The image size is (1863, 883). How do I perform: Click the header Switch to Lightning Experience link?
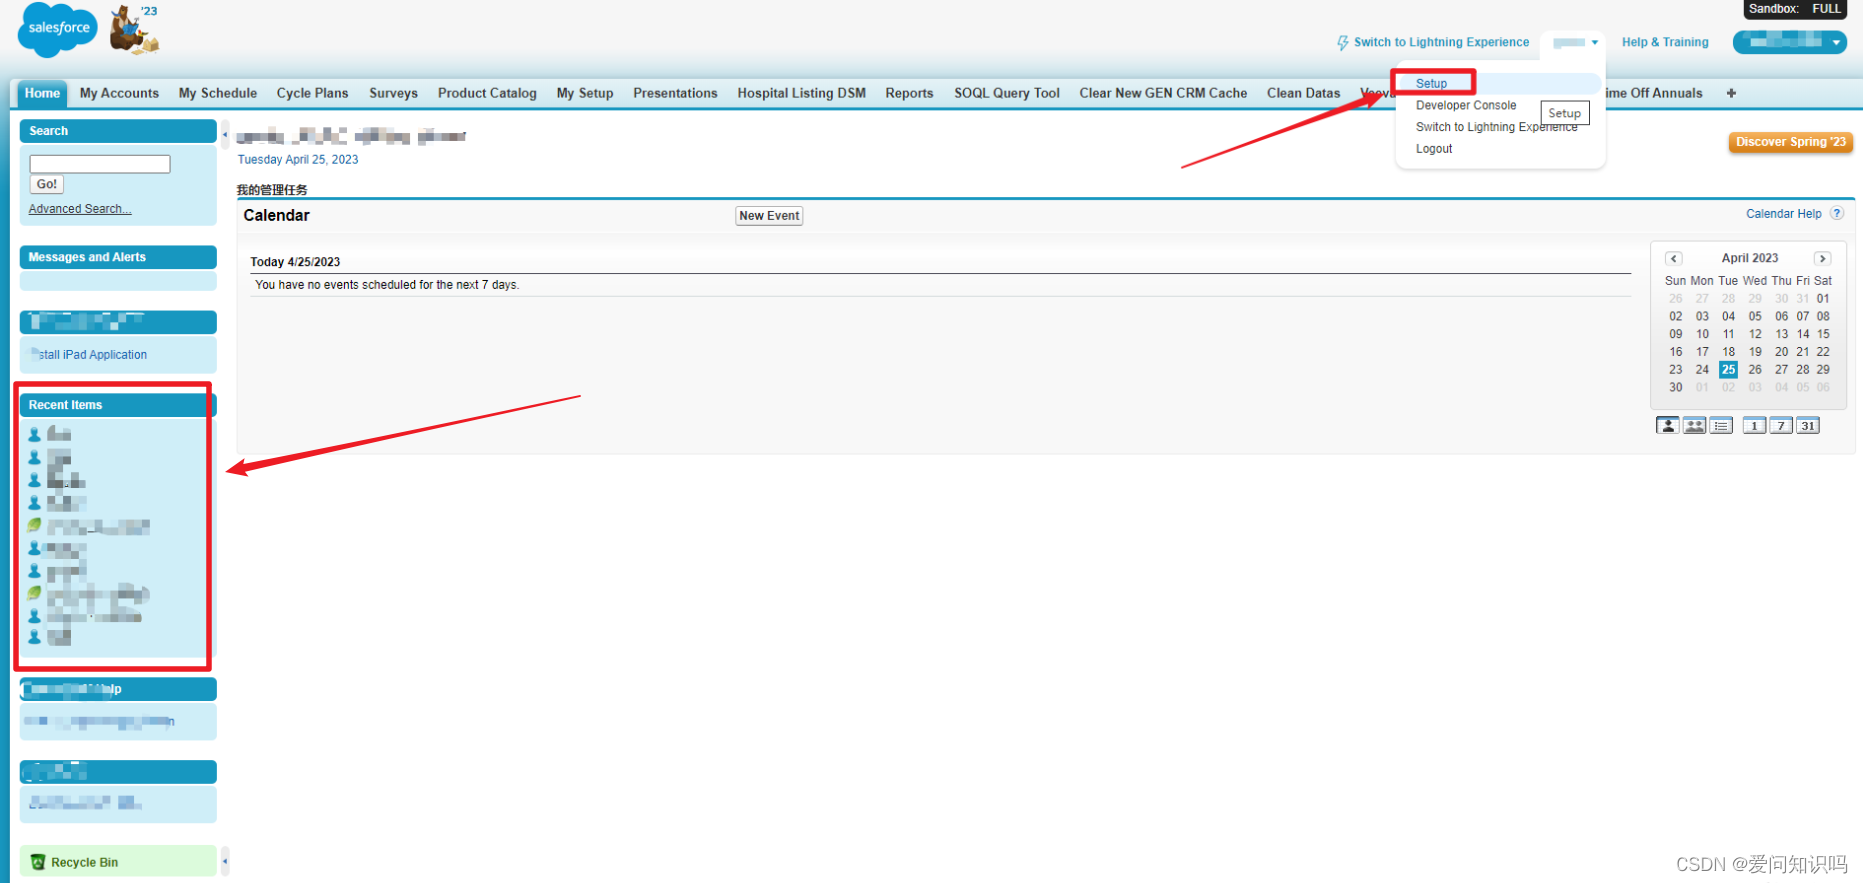[1441, 42]
